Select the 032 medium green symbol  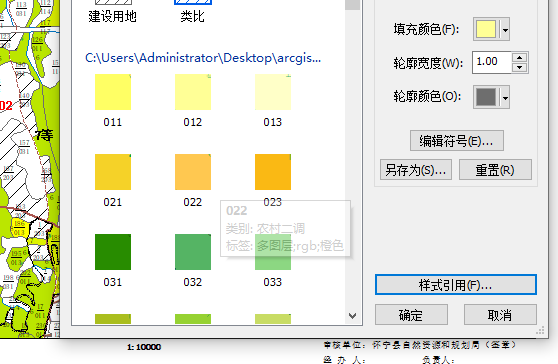click(193, 252)
